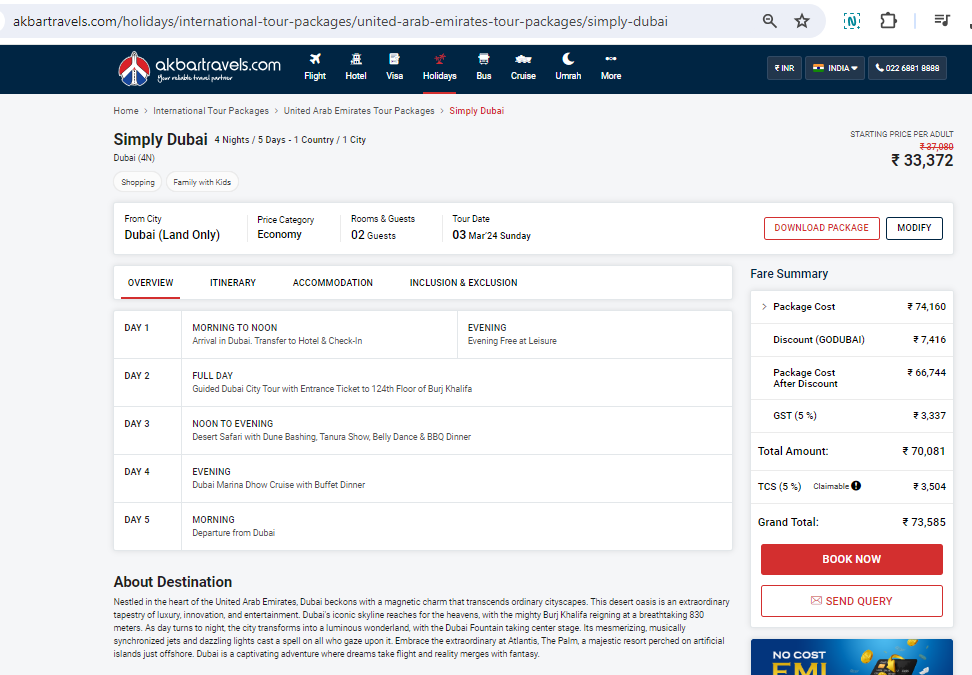Click the Tour Date 03 Mar'24 field
972x675 pixels.
(492, 227)
